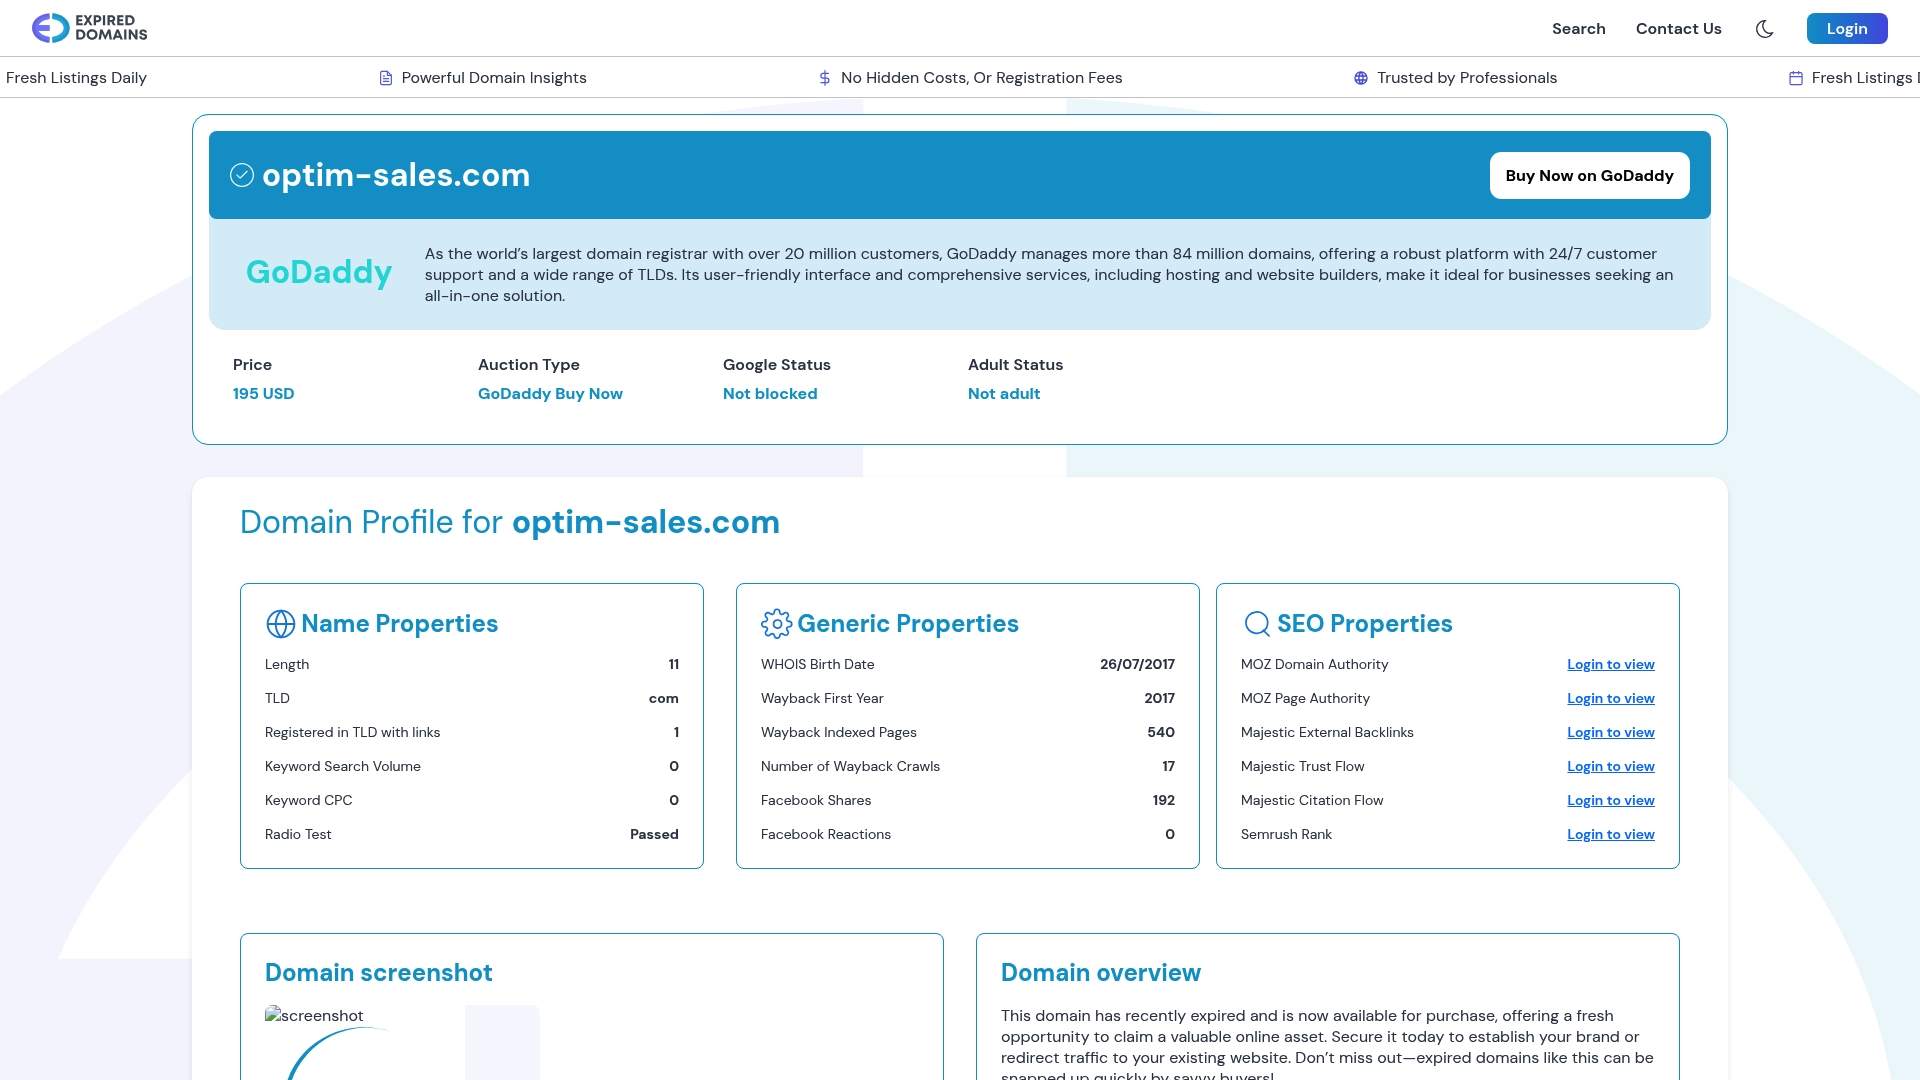The image size is (1920, 1080).
Task: Click the checkmark icon beside optim-sales.com
Action: pos(241,174)
